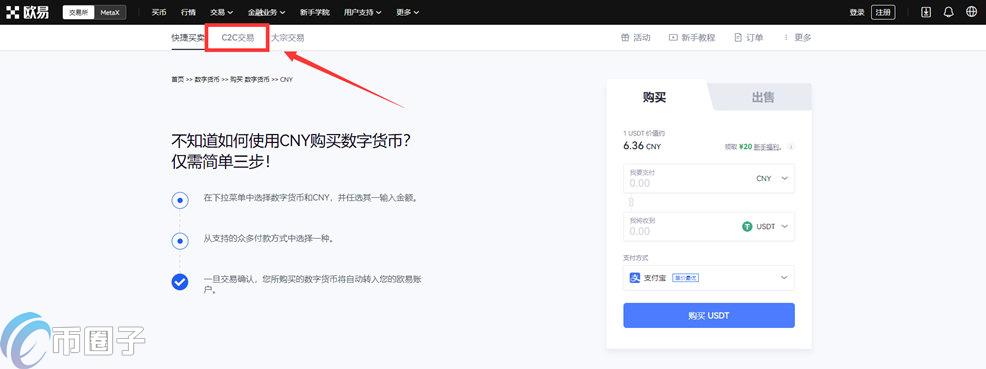Expand the 交易 menu dropdown
Viewport: 986px width, 369px height.
click(x=221, y=12)
